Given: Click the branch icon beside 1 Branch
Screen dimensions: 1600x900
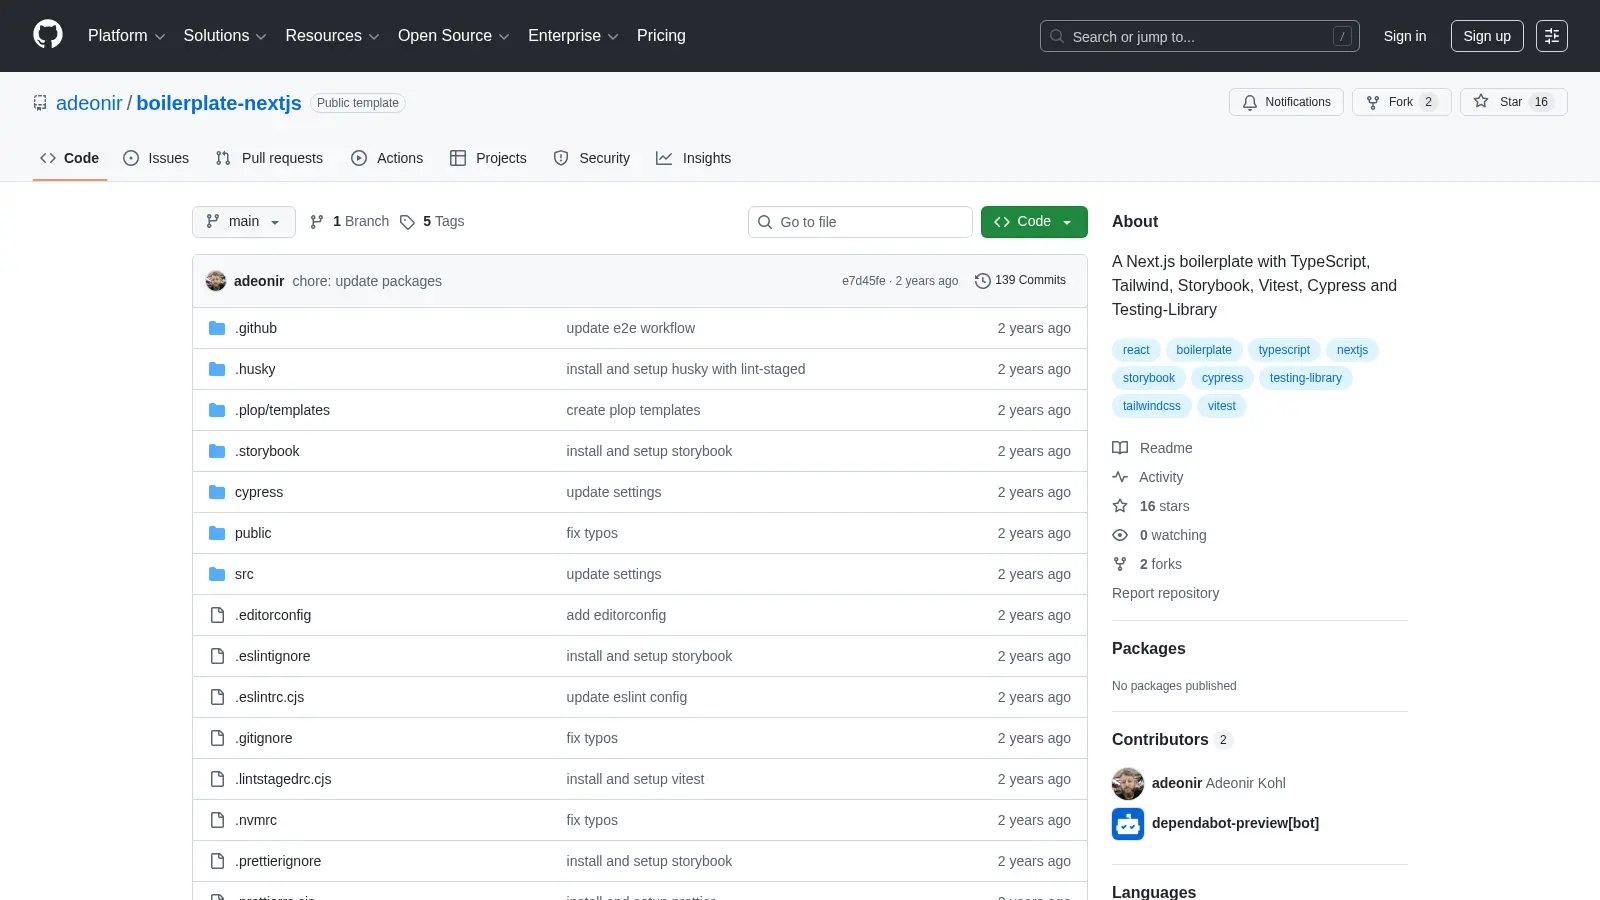Looking at the screenshot, I should pos(317,222).
